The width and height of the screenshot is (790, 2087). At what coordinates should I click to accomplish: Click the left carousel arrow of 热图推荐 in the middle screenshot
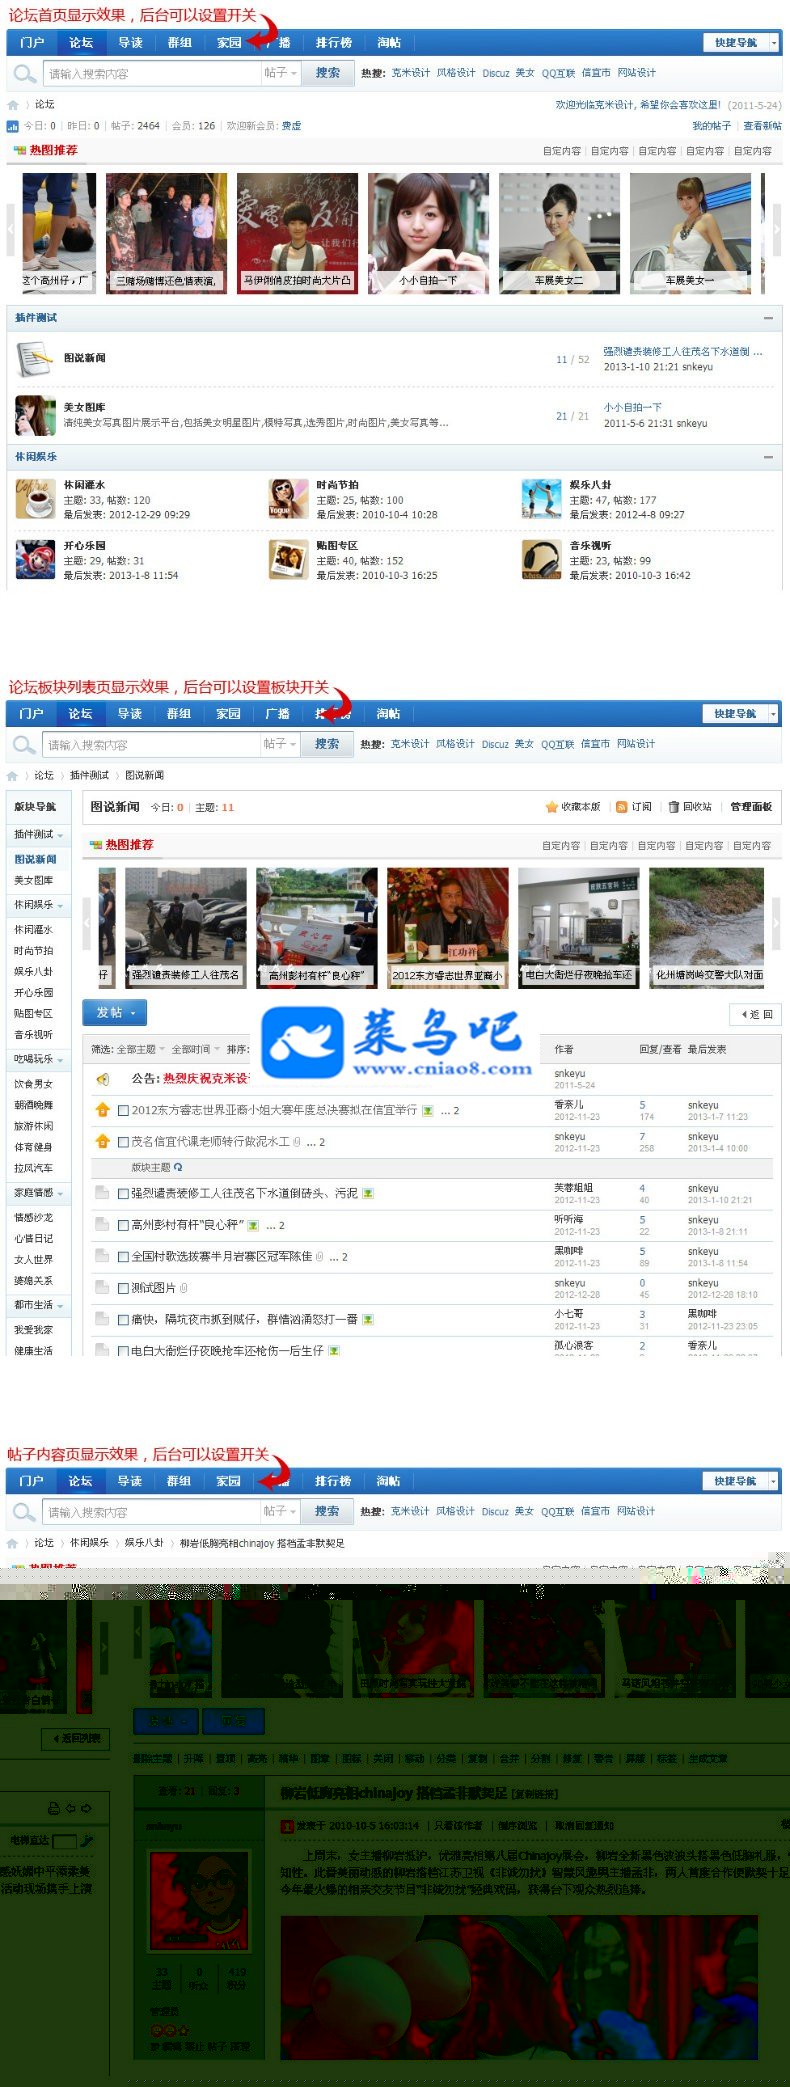[x=88, y=923]
